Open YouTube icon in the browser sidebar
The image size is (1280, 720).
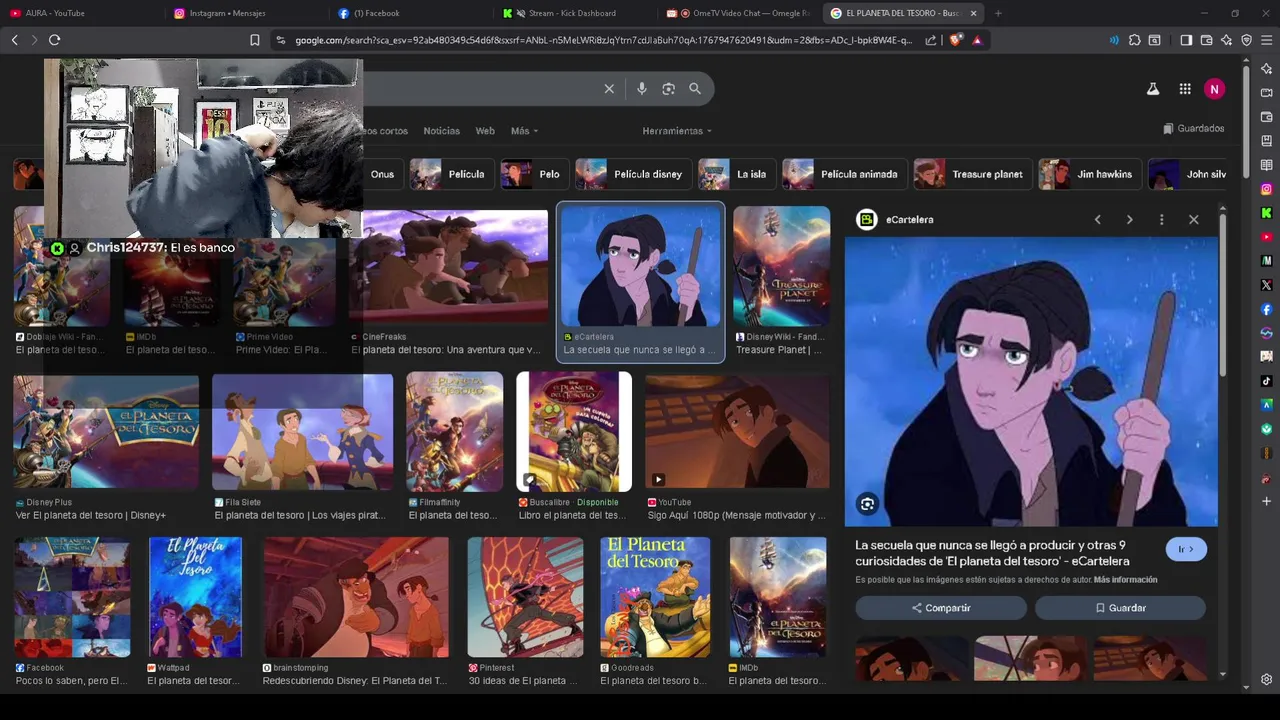[1266, 237]
